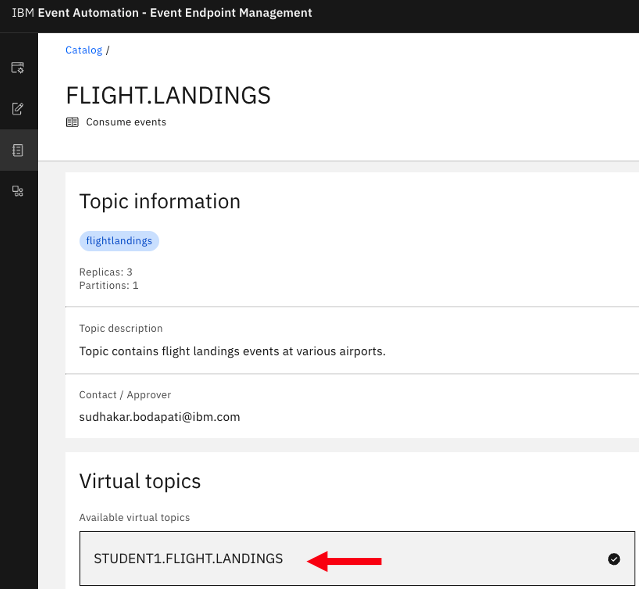Screen dimensions: 639x590
Task: Click the Topic information heading
Action: pyautogui.click(x=160, y=201)
